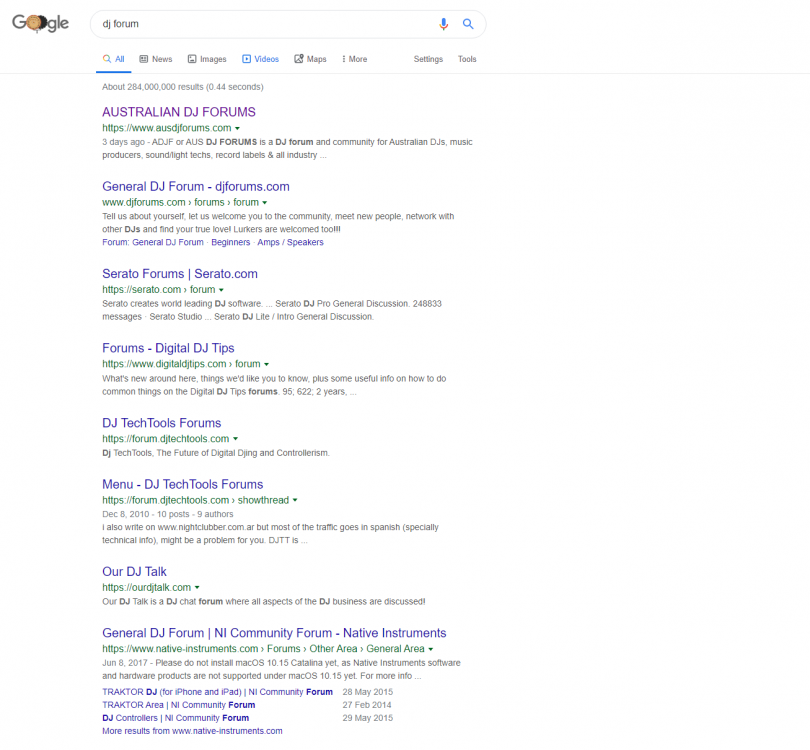Viewport: 810px width, 750px height.
Task: Open AUSTRALIAN DJ FORUMS result
Action: point(179,112)
